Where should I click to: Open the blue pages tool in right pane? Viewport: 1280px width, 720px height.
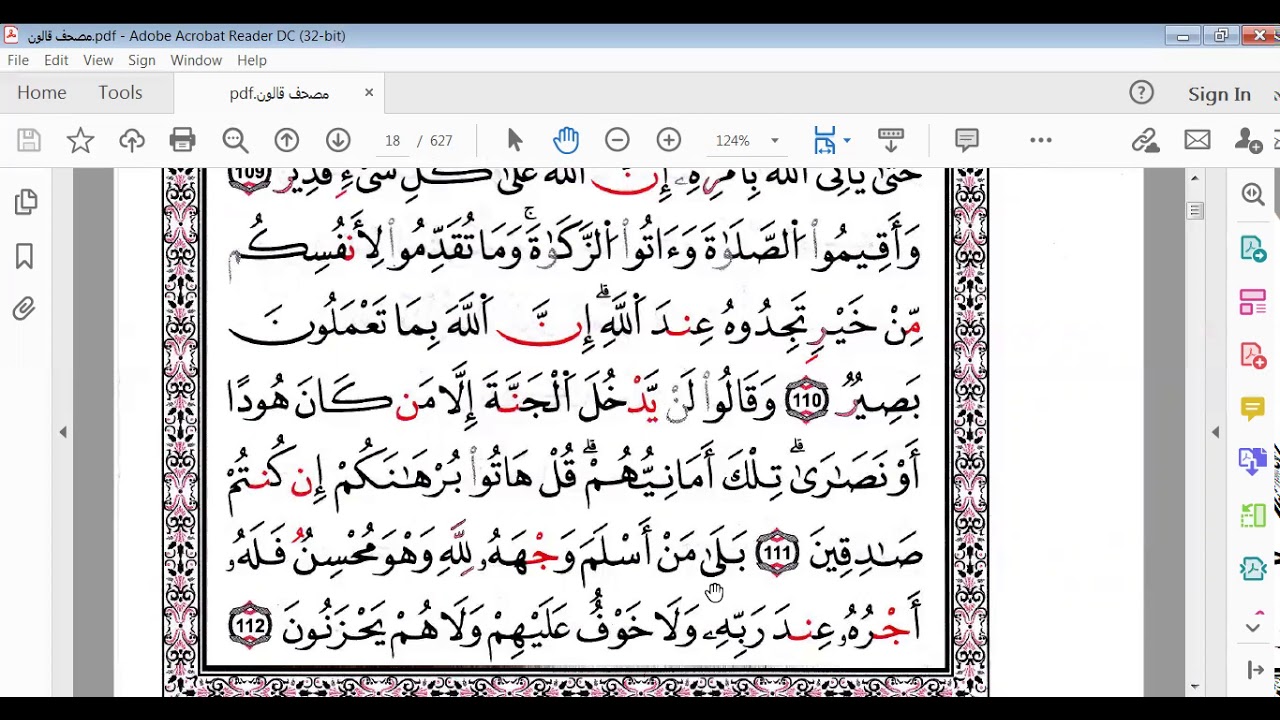1253,461
